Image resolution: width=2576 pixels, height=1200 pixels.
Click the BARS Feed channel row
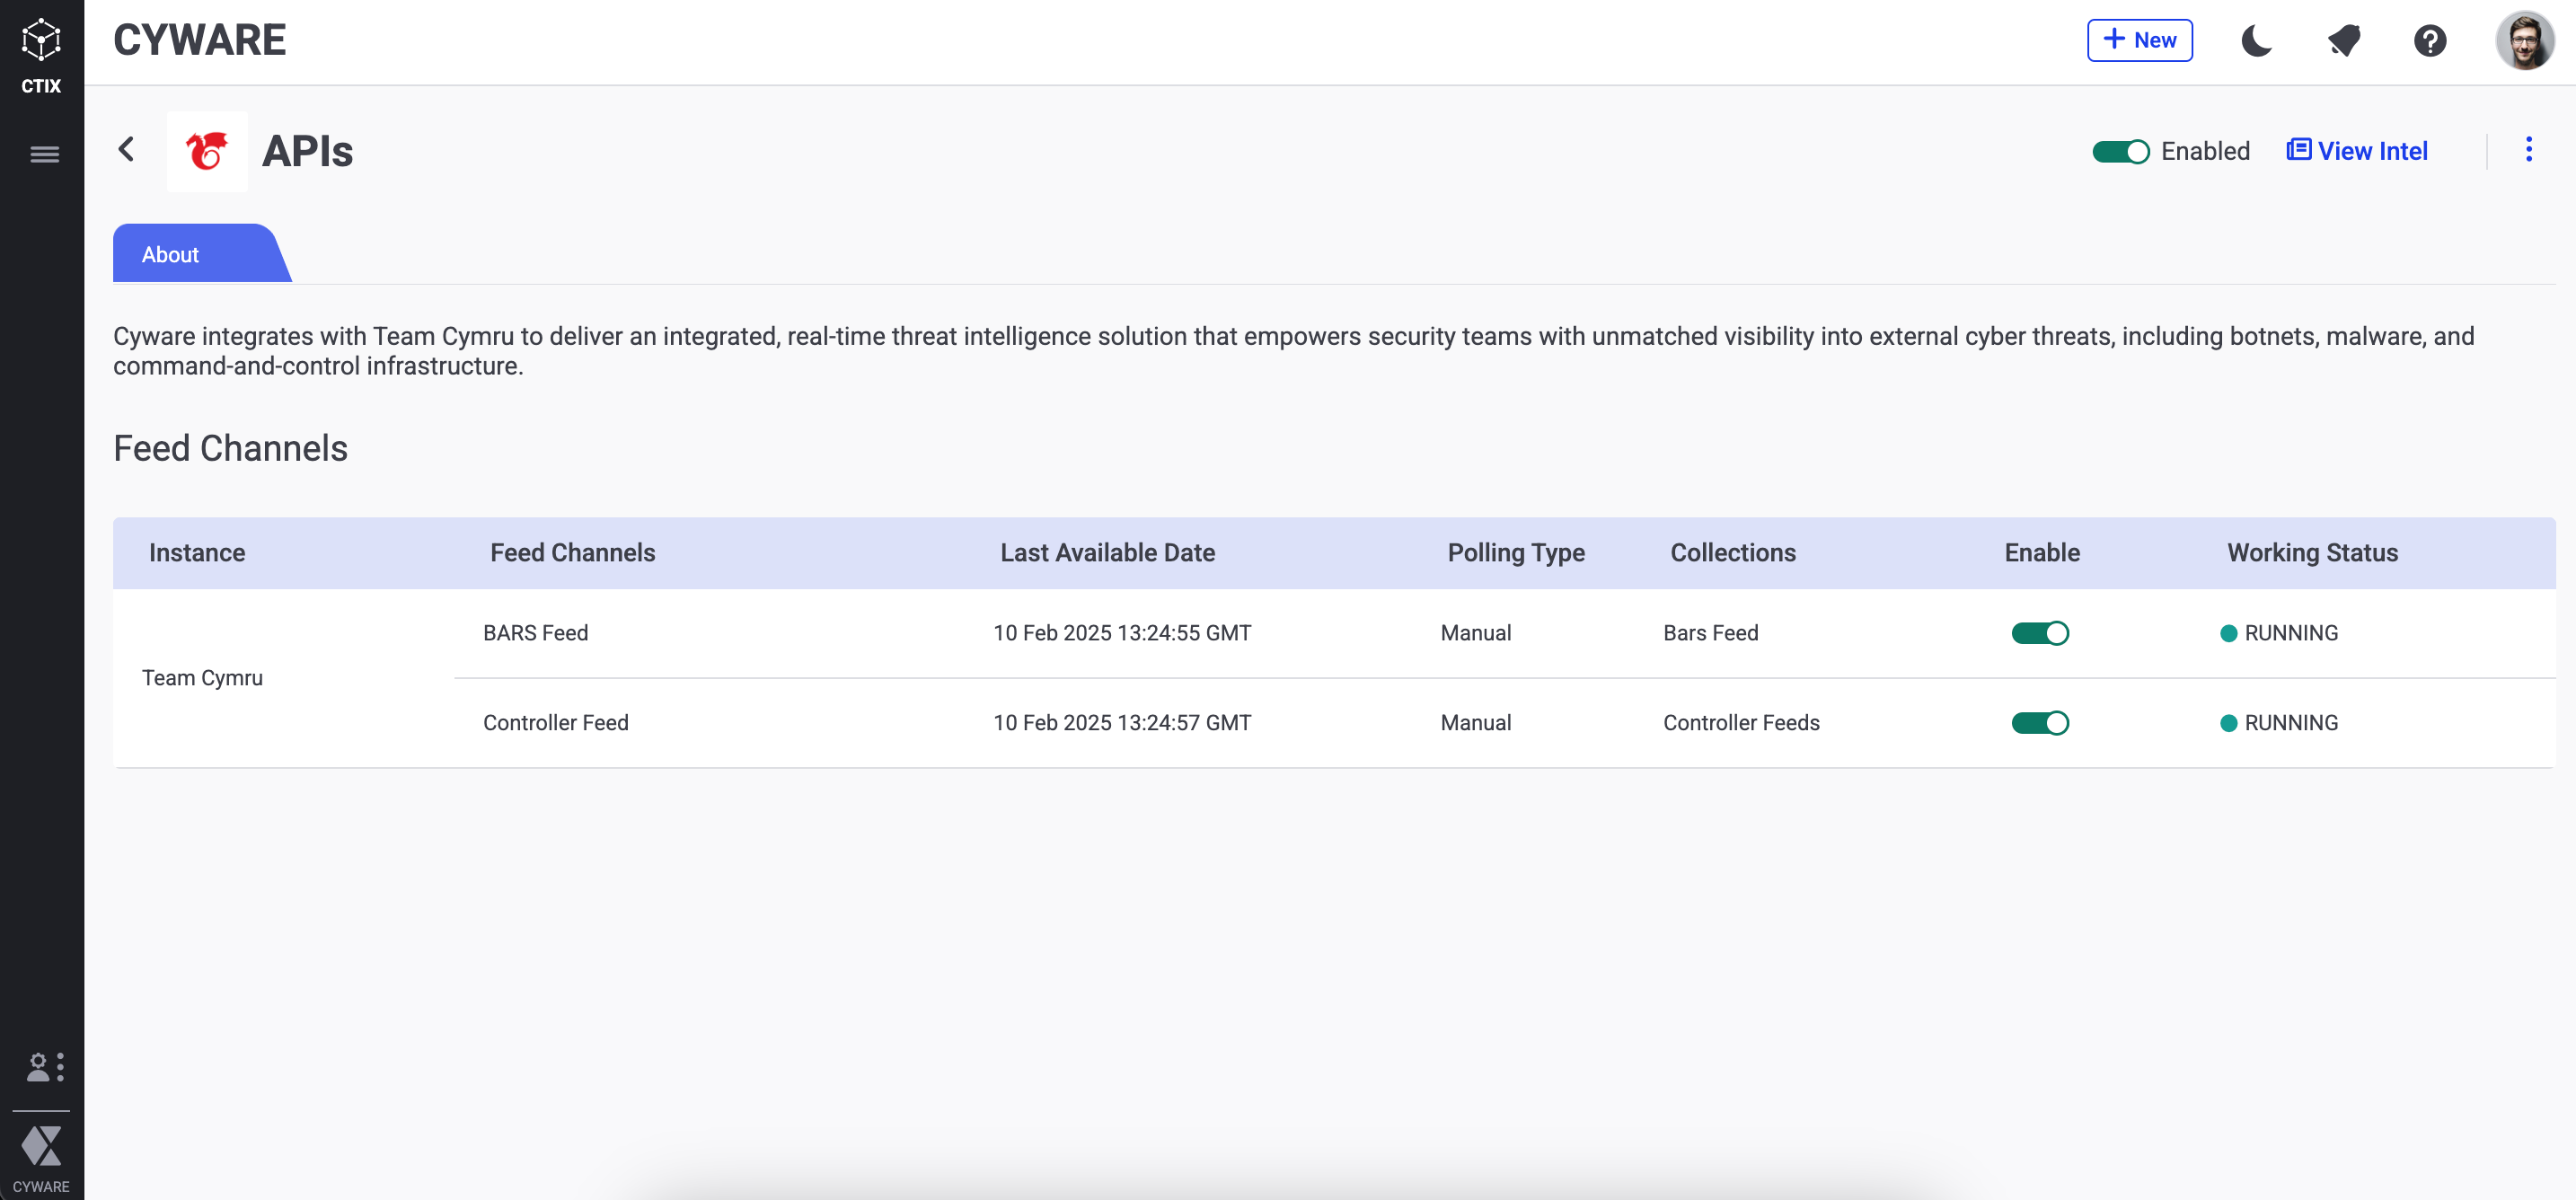pos(535,633)
